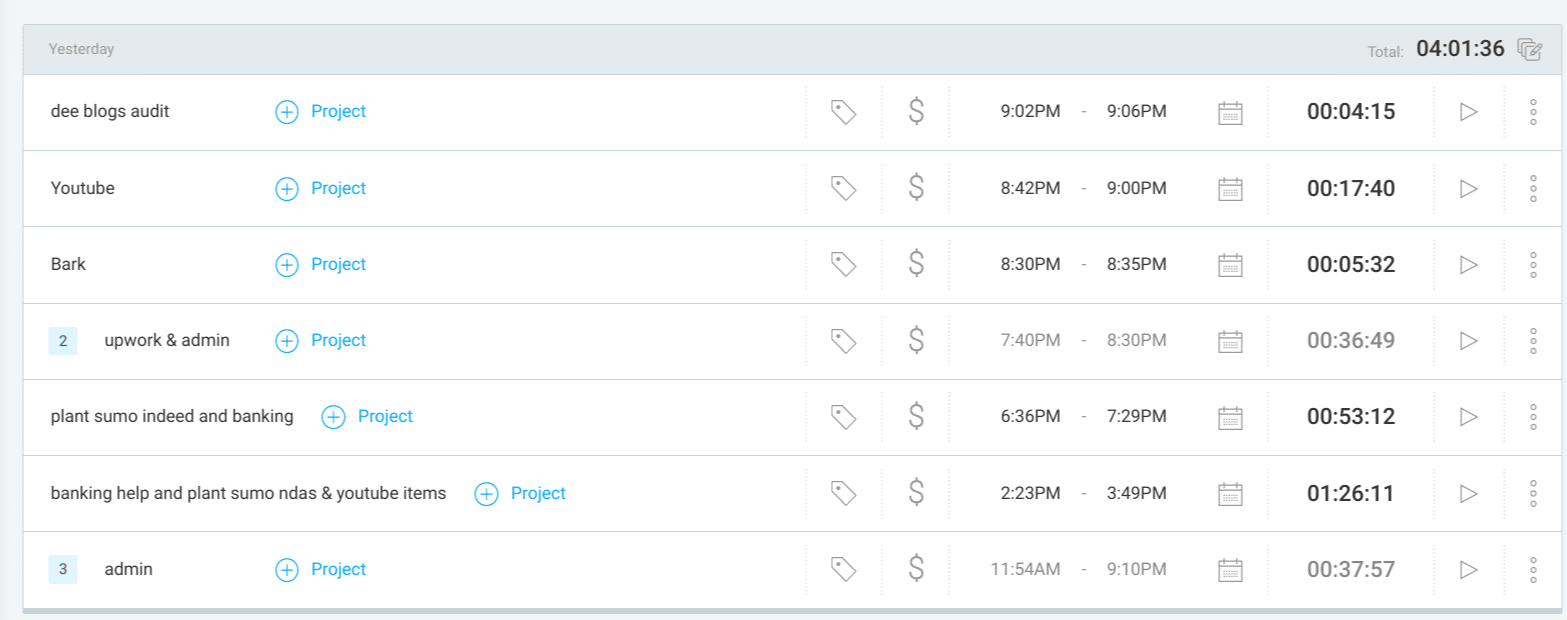
Task: Add Project to dee blogs audit
Action: point(320,112)
